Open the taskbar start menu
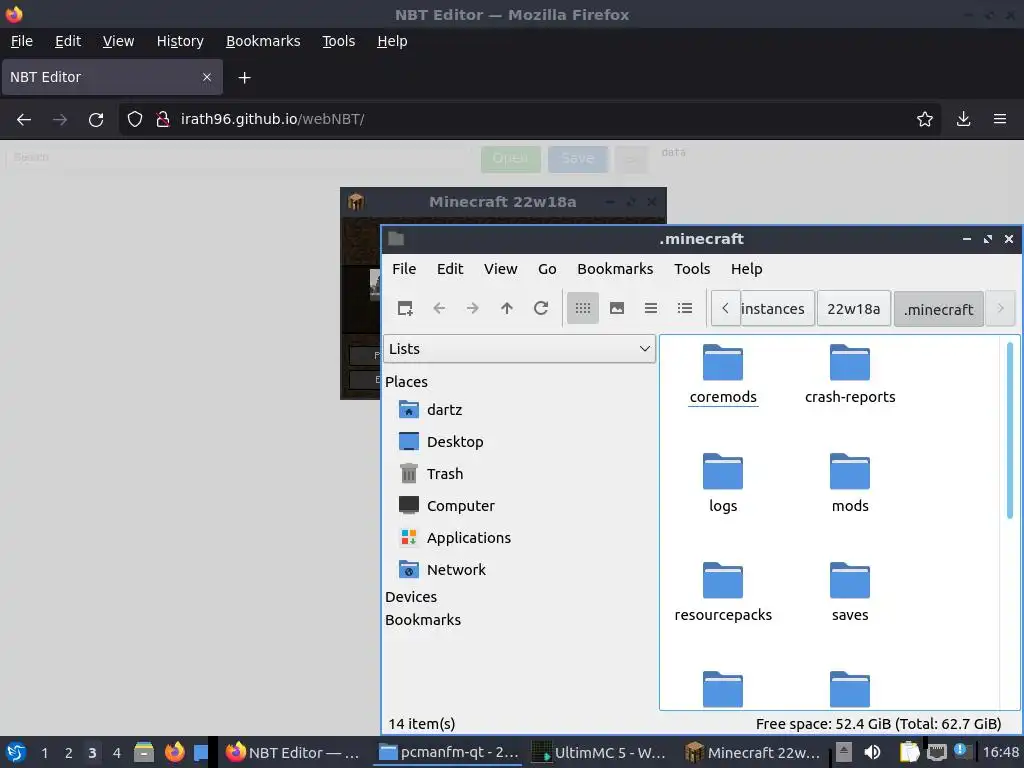The image size is (1024, 768). (16, 753)
